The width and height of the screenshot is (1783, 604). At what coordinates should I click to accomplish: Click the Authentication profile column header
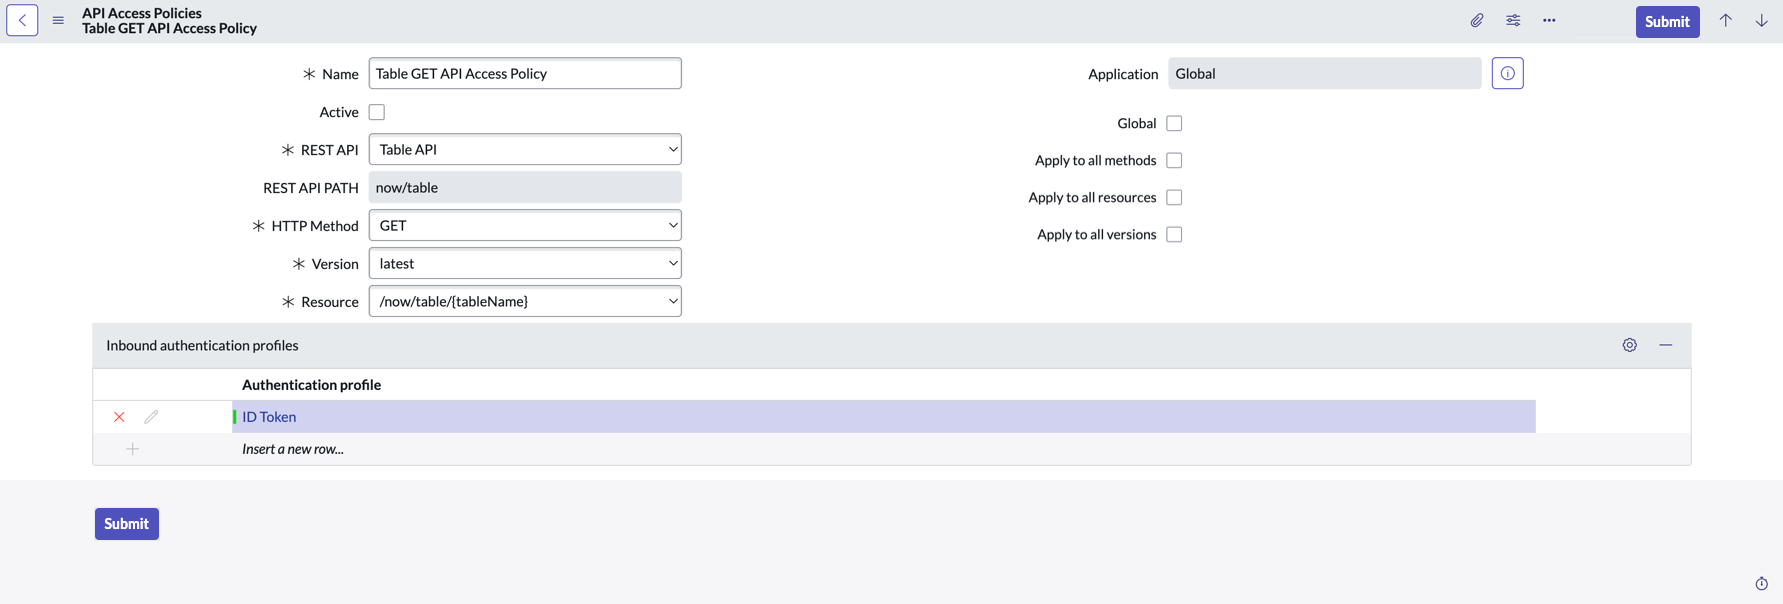click(311, 385)
